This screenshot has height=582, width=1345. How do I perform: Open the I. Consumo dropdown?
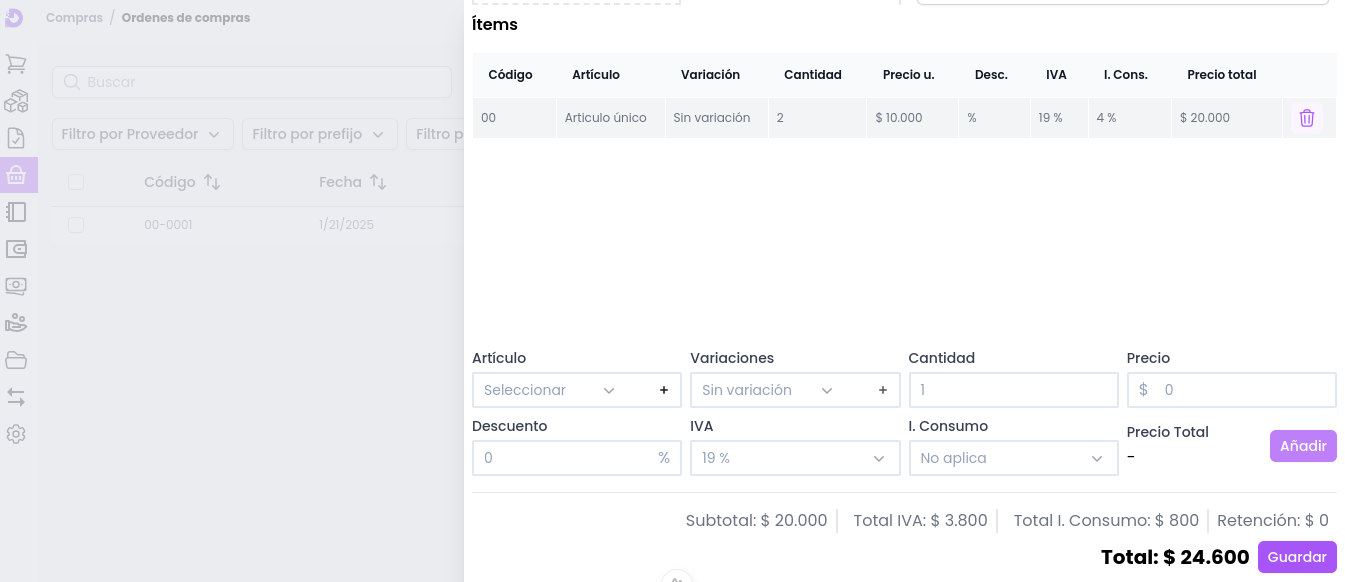1012,458
